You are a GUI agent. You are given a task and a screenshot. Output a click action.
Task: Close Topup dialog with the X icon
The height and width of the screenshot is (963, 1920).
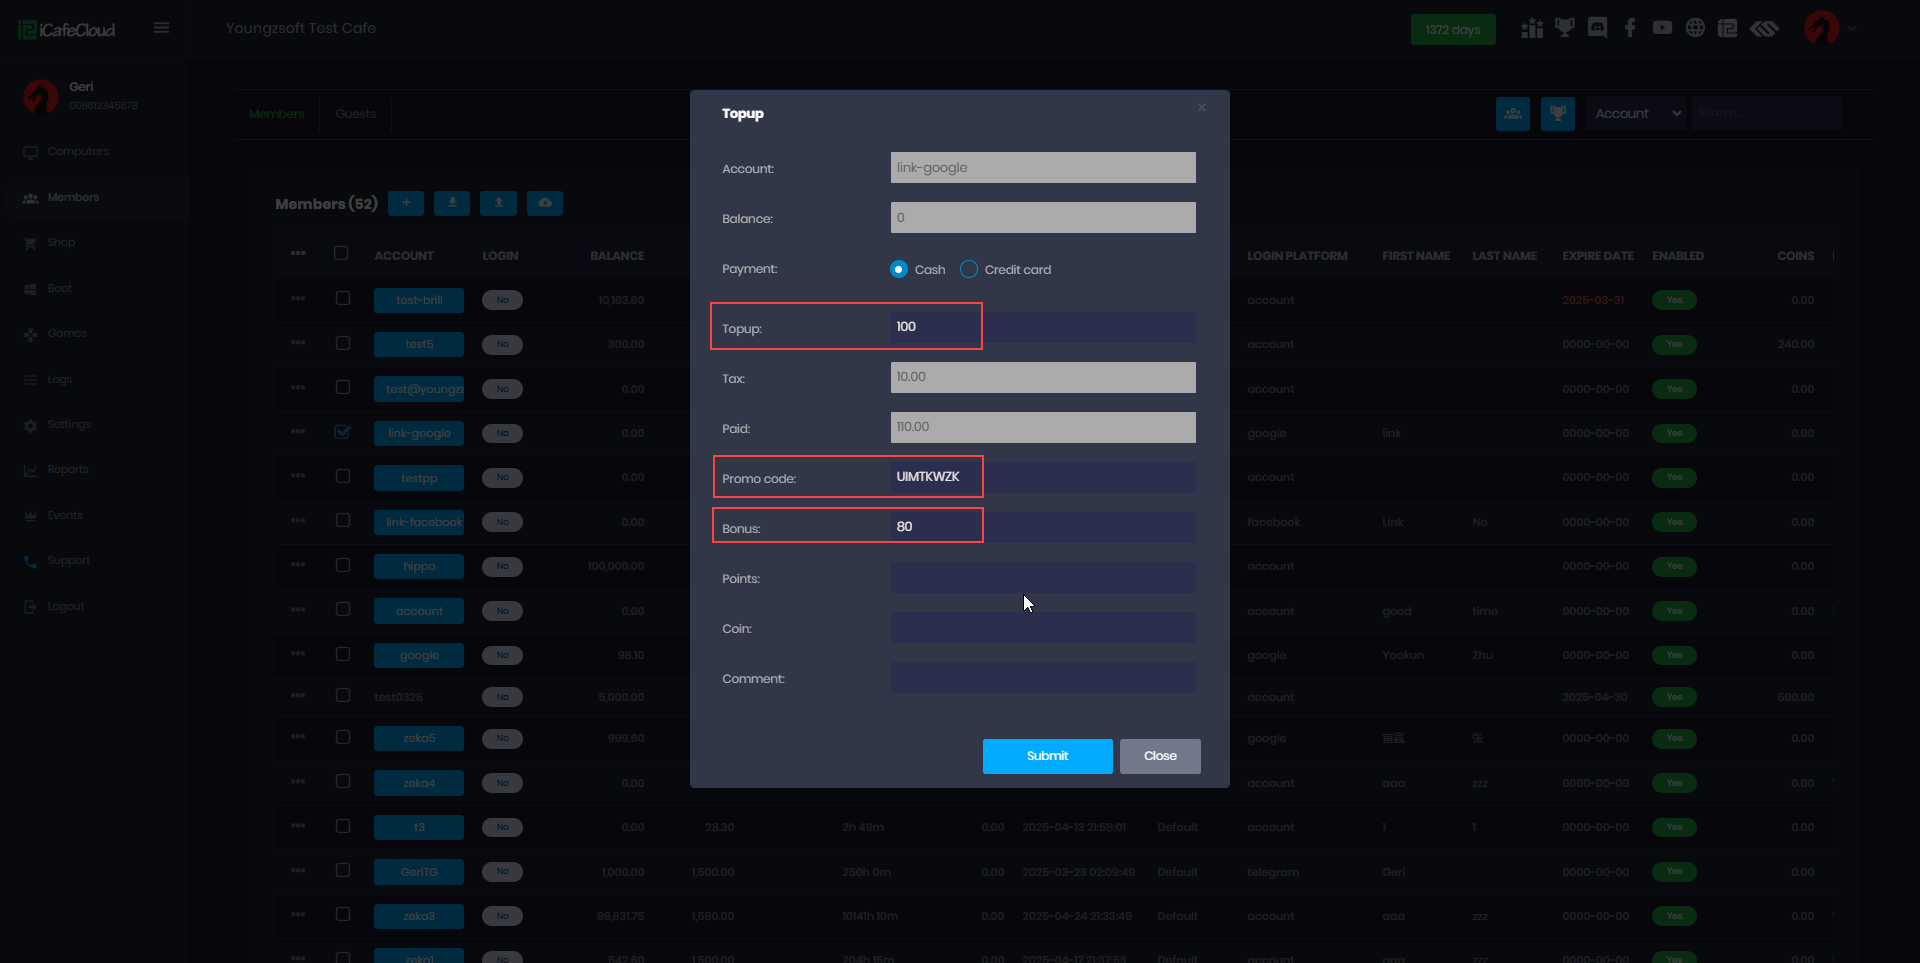point(1202,108)
